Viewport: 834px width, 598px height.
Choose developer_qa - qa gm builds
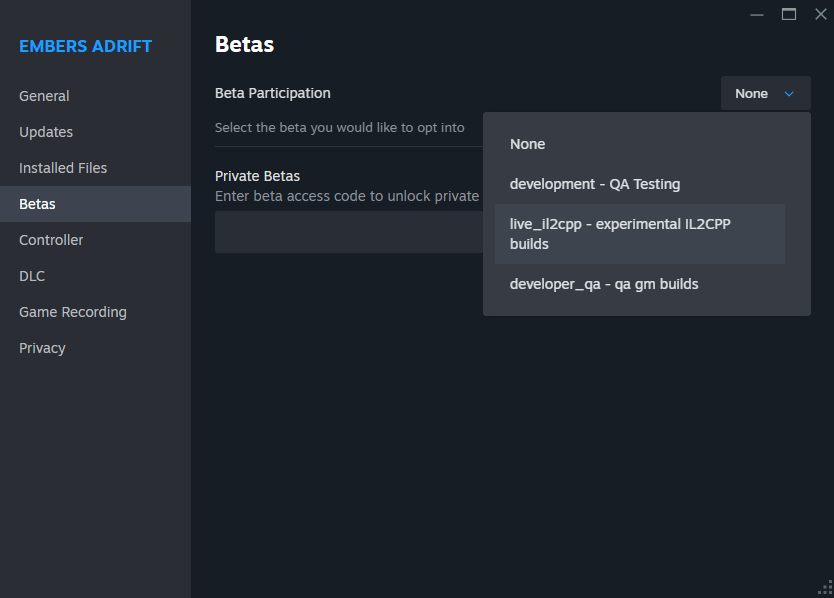604,284
